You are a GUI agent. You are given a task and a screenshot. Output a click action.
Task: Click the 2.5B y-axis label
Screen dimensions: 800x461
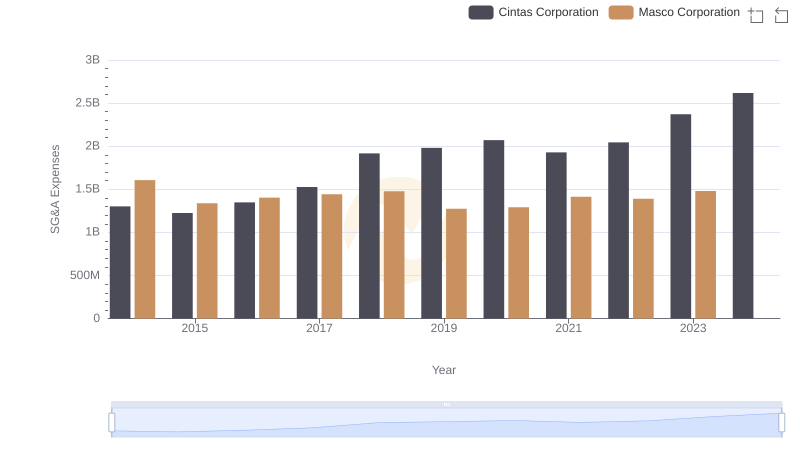[x=88, y=103]
